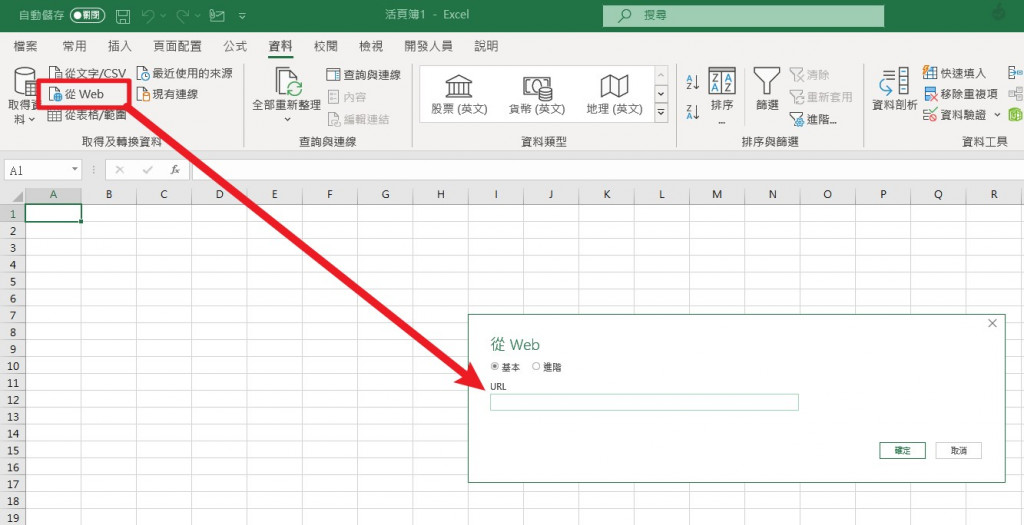This screenshot has height=525, width=1024.
Task: Toggle the 篩選 Filter funnel icon
Action: [767, 88]
